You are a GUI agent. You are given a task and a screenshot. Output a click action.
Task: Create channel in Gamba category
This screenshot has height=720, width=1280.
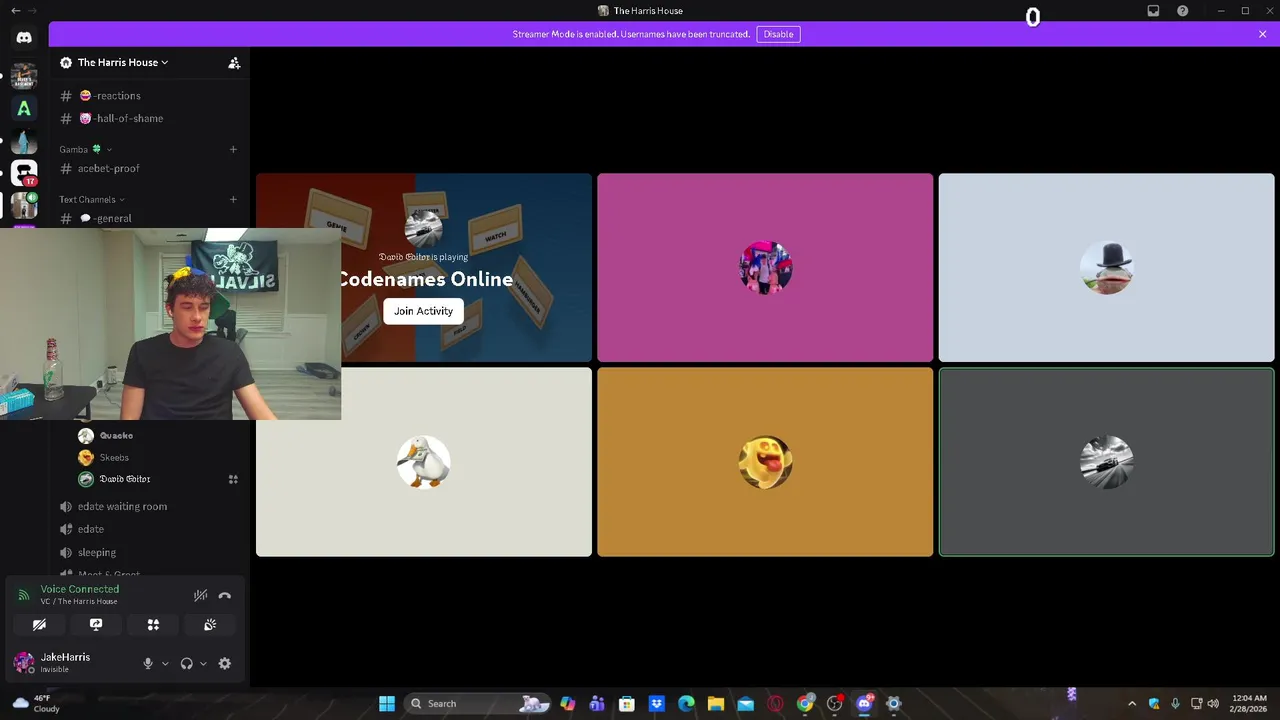pyautogui.click(x=233, y=149)
